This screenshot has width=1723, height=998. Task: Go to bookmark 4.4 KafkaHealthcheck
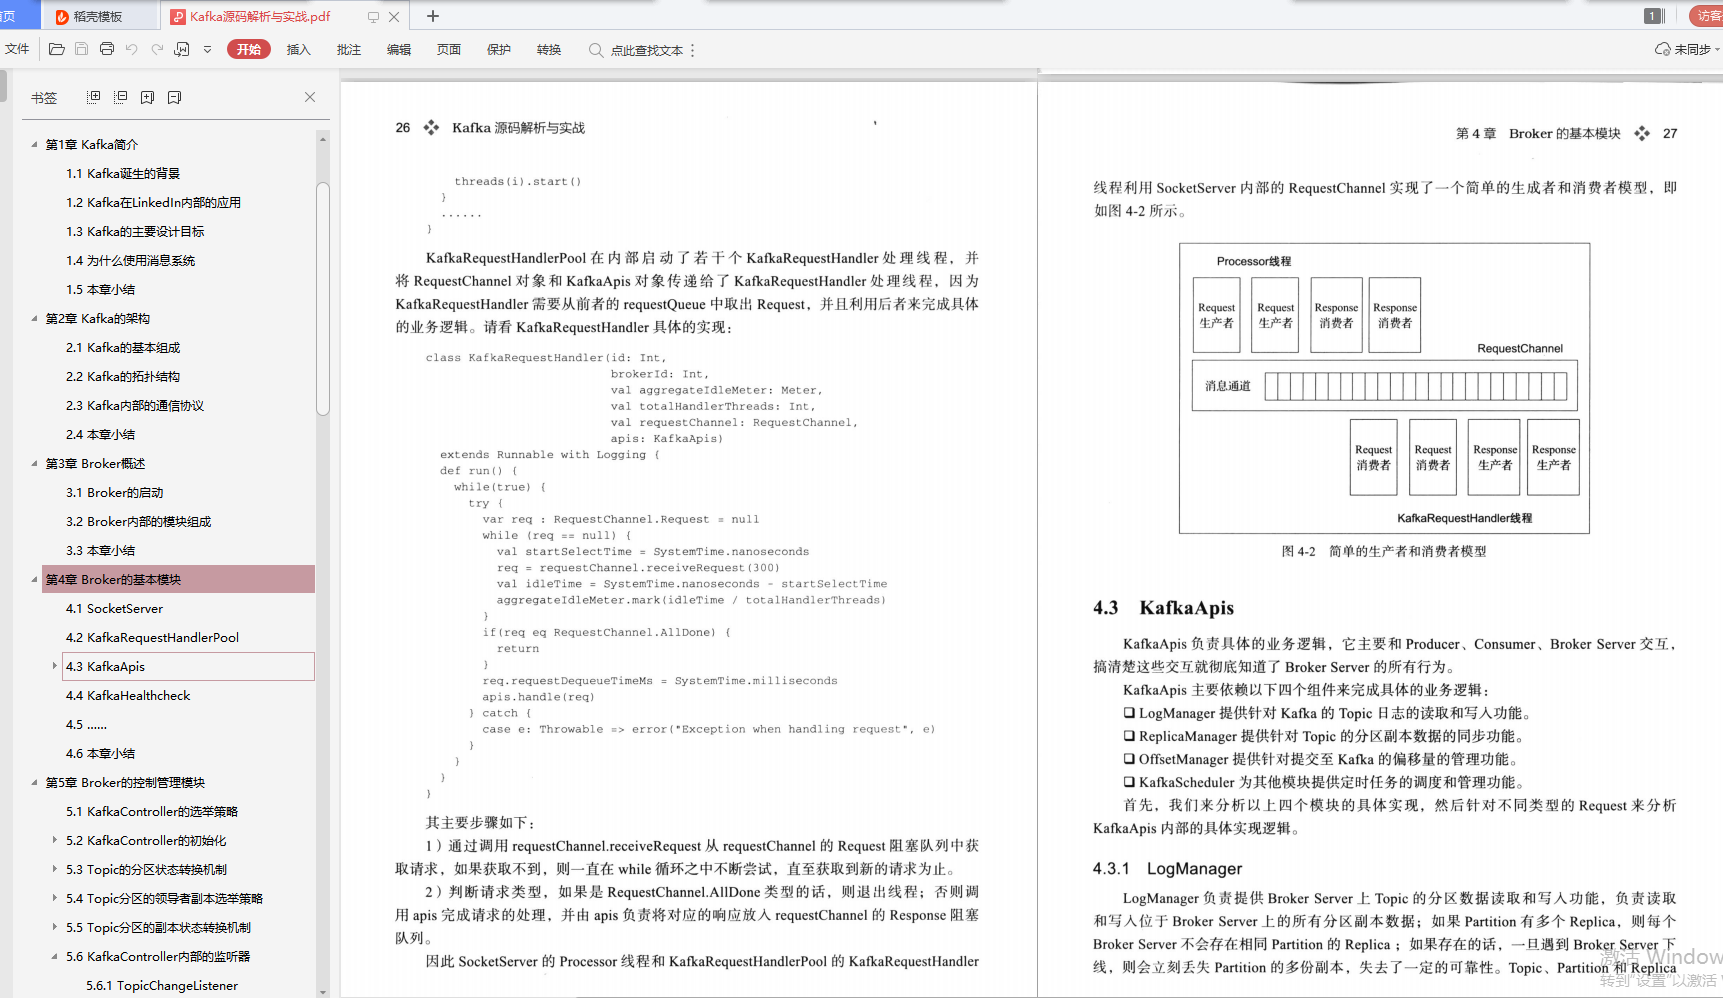[128, 696]
